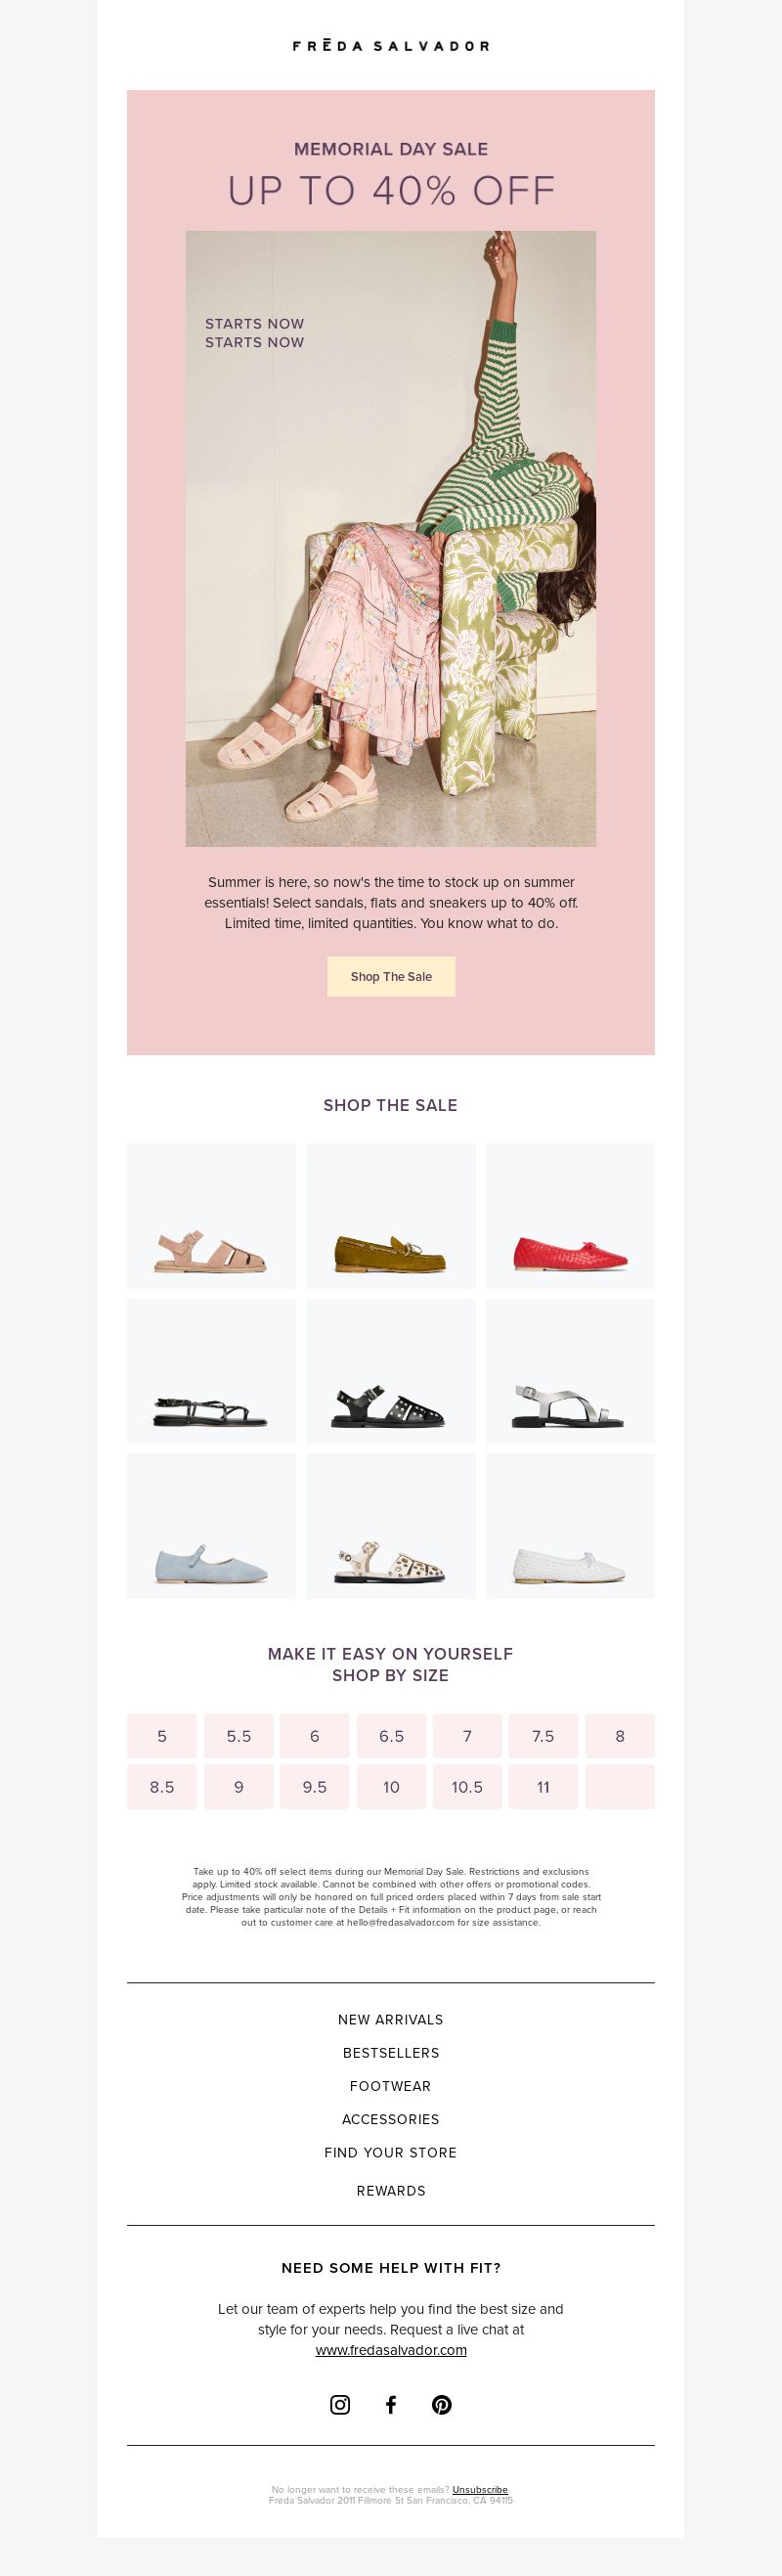Open the Instagram icon link
Viewport: 782px width, 2576px height.
[340, 2405]
